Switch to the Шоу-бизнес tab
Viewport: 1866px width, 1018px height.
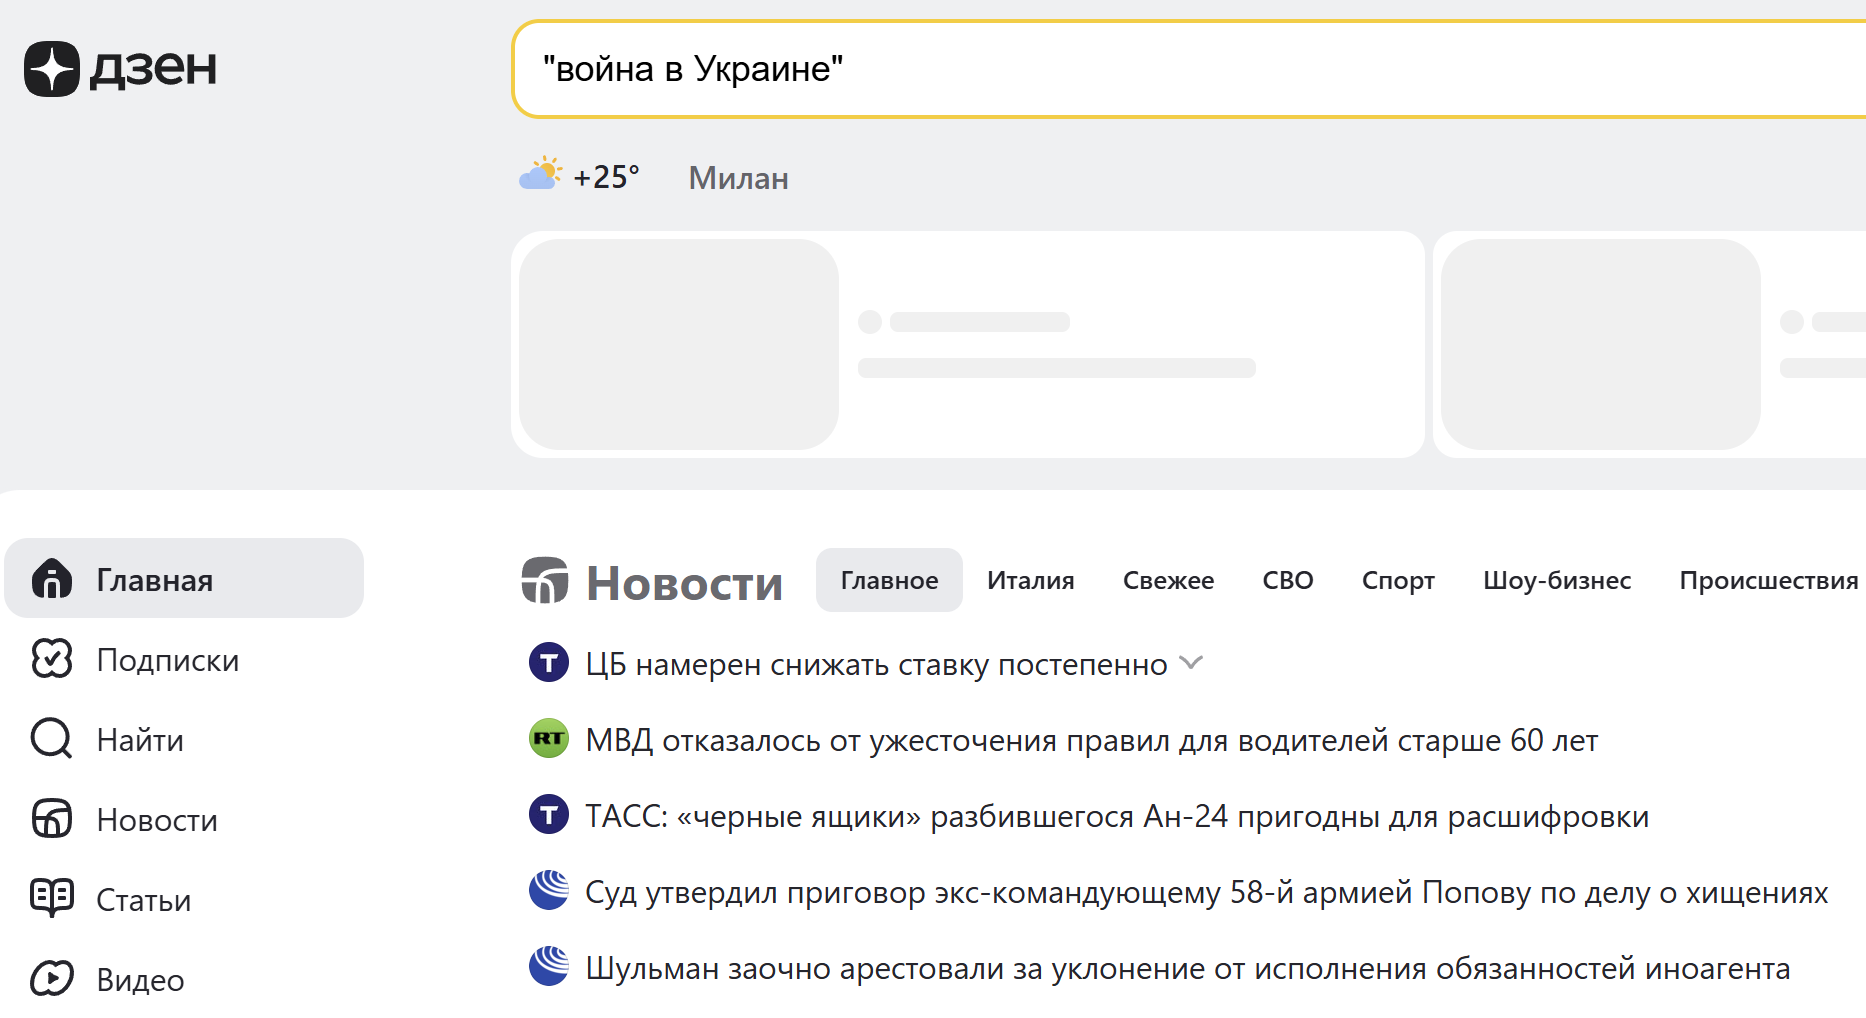(x=1556, y=580)
